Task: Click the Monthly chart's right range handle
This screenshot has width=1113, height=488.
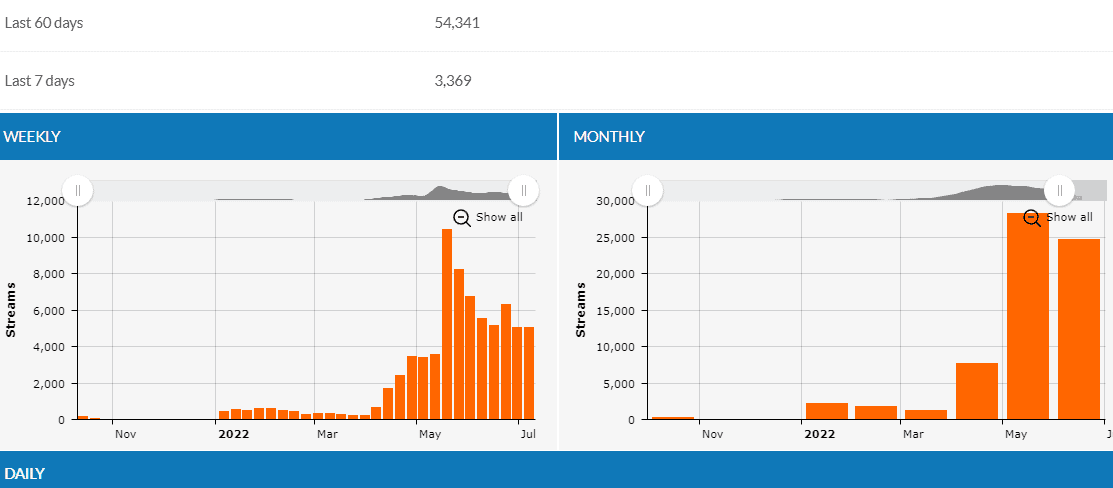Action: pyautogui.click(x=1059, y=190)
